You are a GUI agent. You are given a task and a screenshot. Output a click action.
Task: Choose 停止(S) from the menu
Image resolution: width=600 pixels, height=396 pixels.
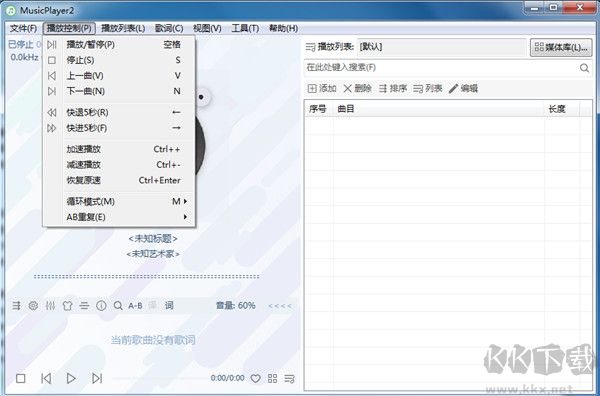pyautogui.click(x=119, y=60)
